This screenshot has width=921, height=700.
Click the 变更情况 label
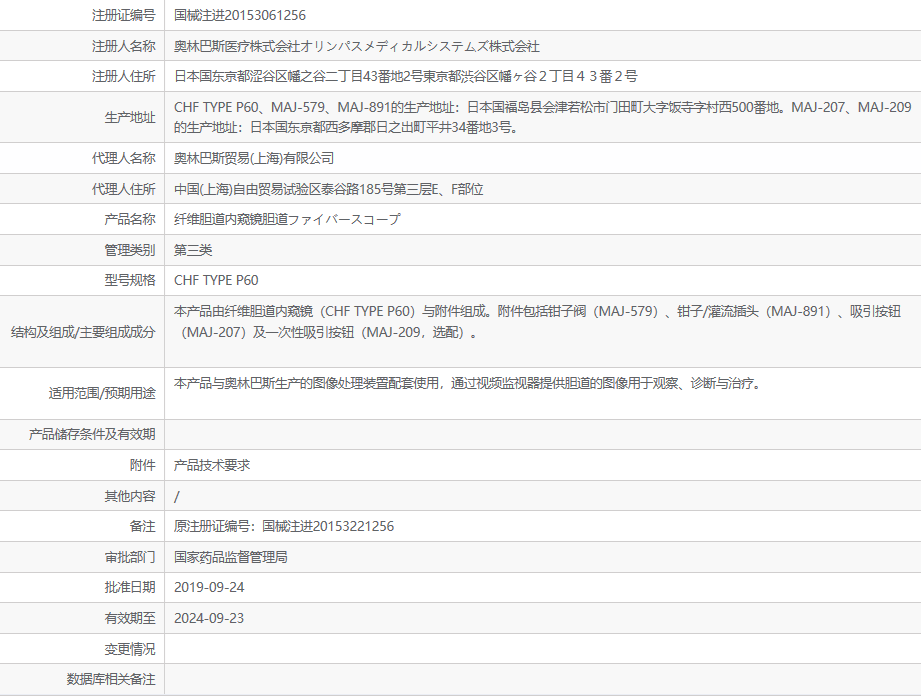(130, 649)
